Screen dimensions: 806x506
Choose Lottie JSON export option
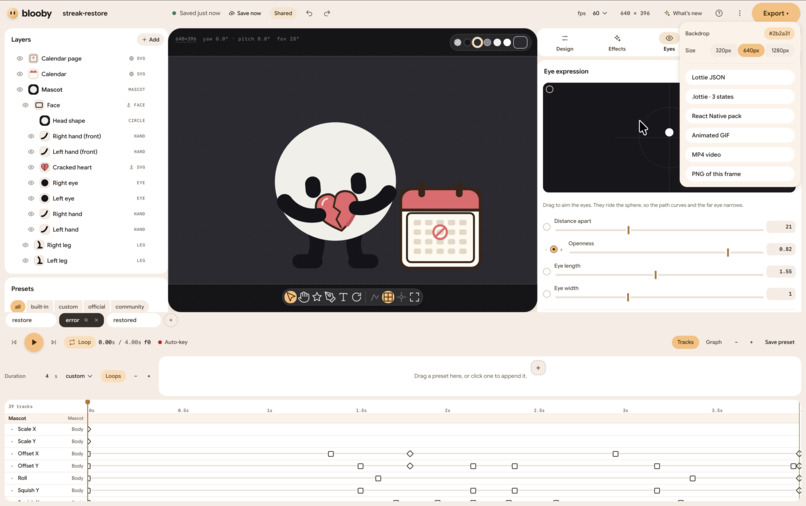[740, 77]
